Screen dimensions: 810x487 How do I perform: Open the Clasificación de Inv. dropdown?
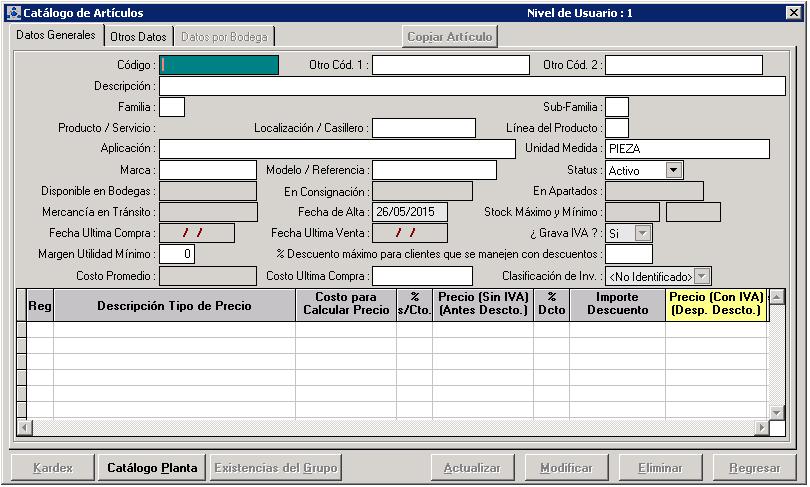702,276
